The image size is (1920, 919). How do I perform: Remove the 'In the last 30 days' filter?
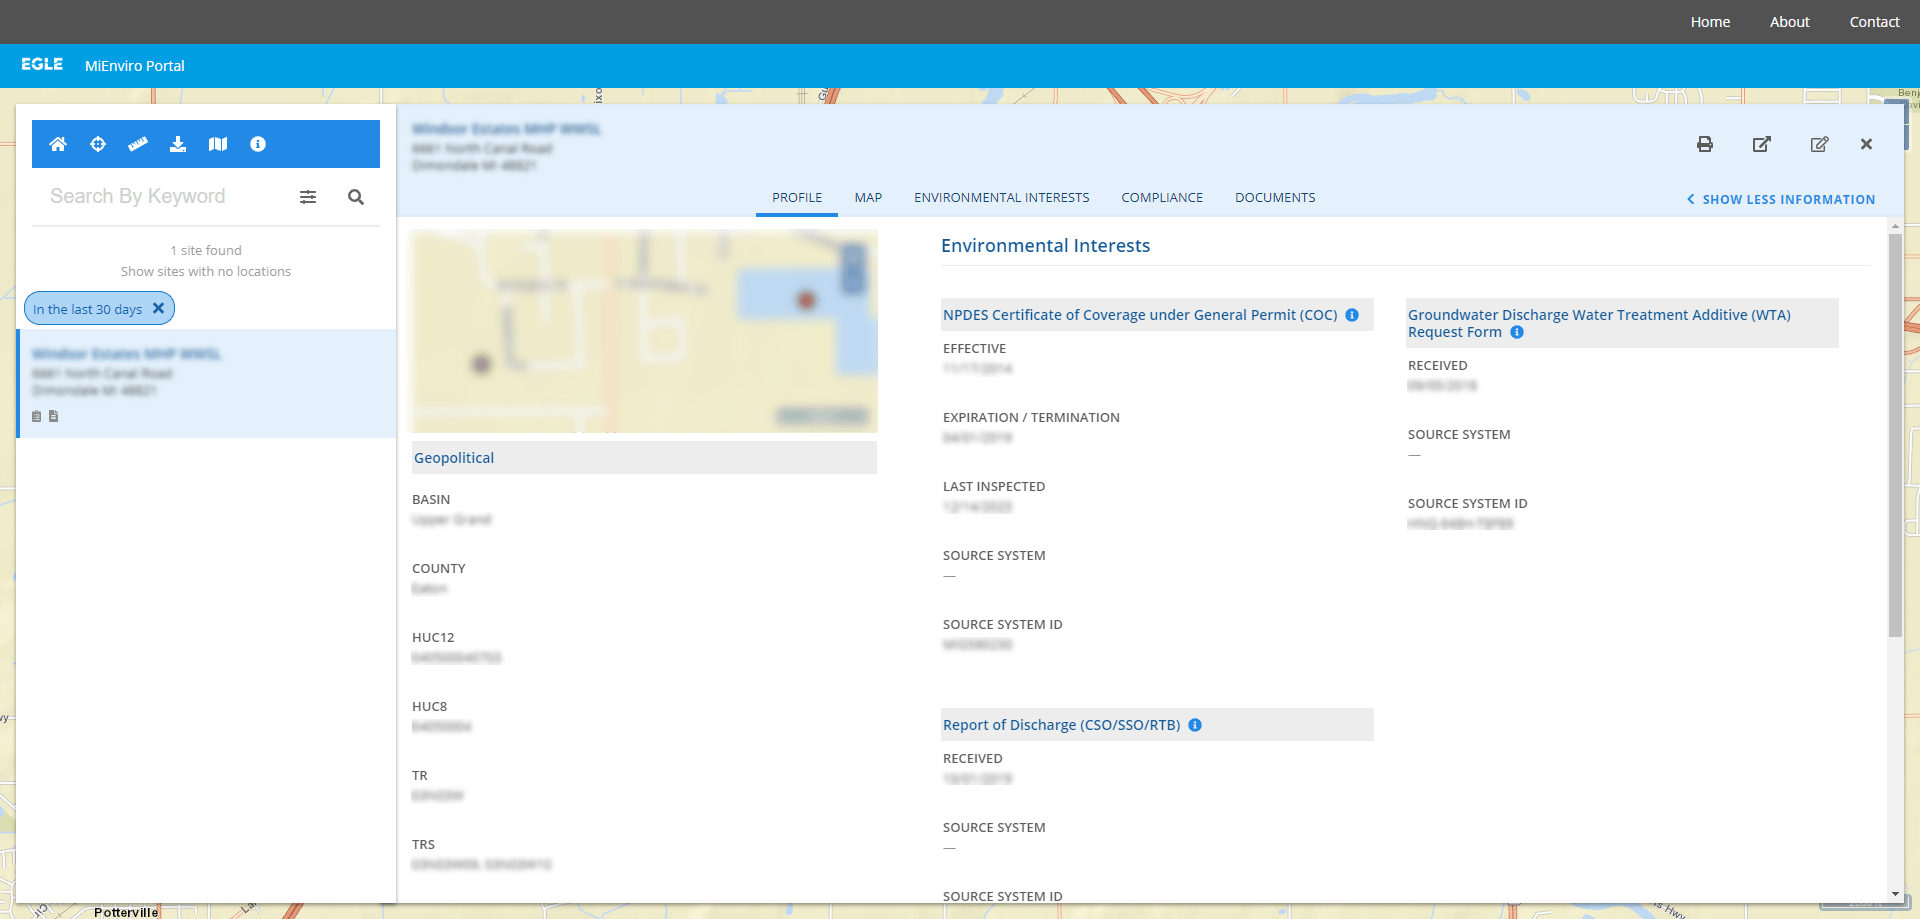[158, 308]
